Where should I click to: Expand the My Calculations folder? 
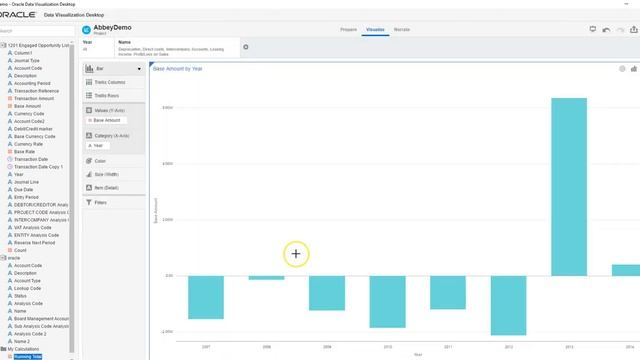click(x=23, y=349)
